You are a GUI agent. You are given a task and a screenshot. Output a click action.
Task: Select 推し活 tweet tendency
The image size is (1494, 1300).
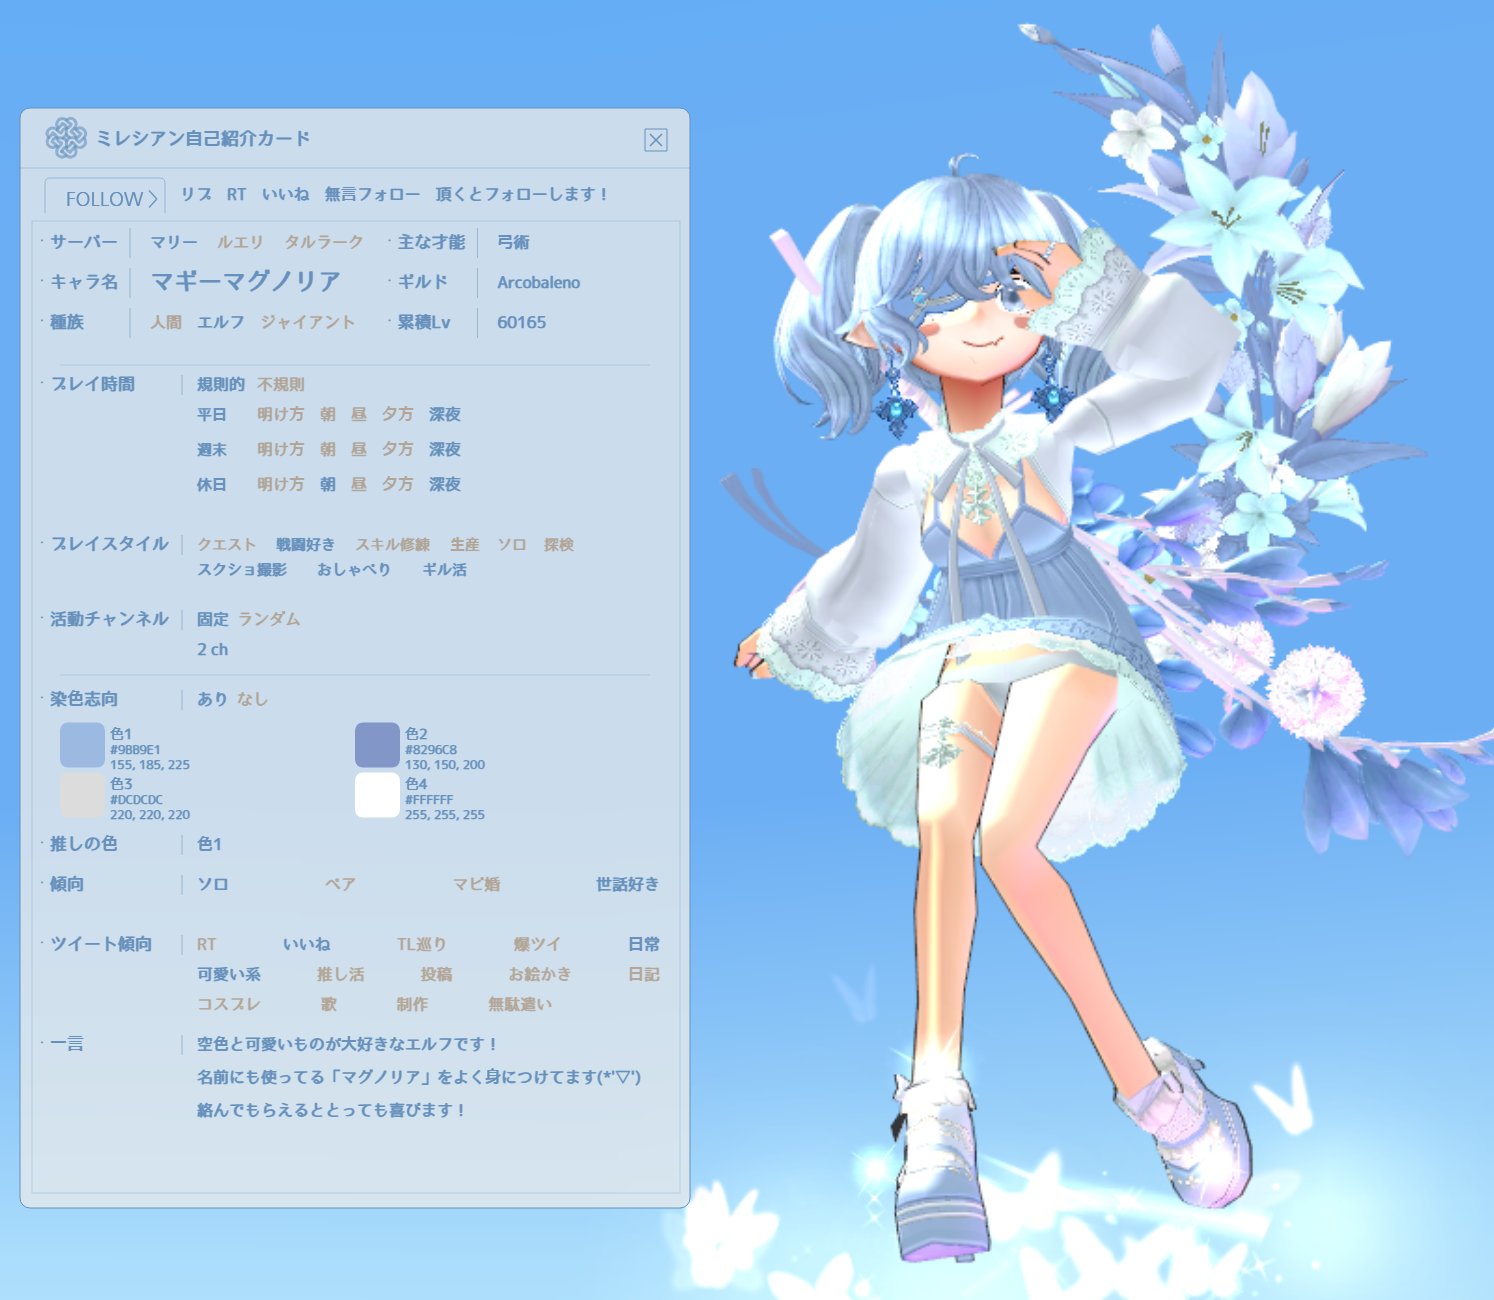341,974
